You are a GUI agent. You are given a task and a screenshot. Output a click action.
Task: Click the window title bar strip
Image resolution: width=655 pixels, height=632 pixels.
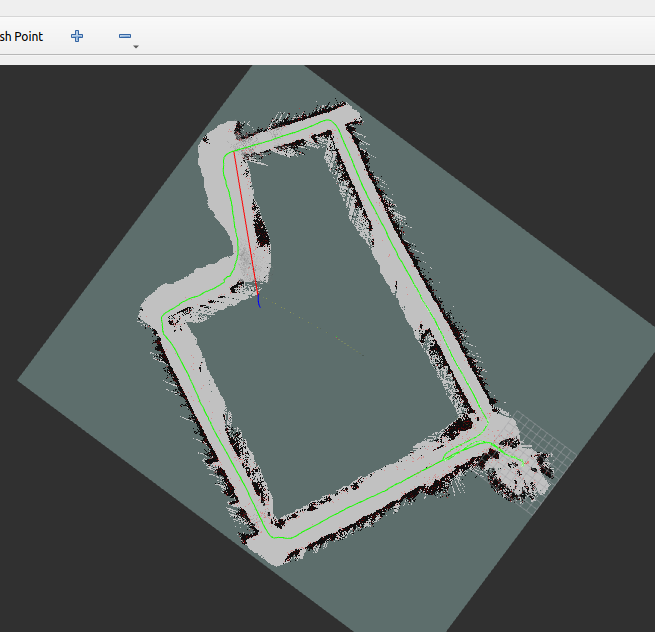pos(327,8)
